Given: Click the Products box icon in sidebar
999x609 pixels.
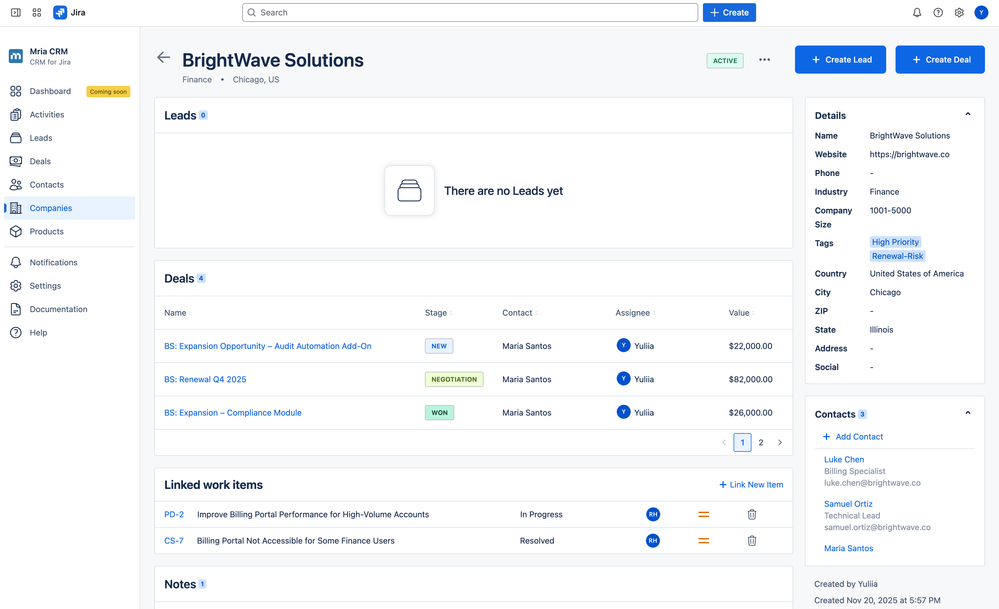Looking at the screenshot, I should coord(15,231).
